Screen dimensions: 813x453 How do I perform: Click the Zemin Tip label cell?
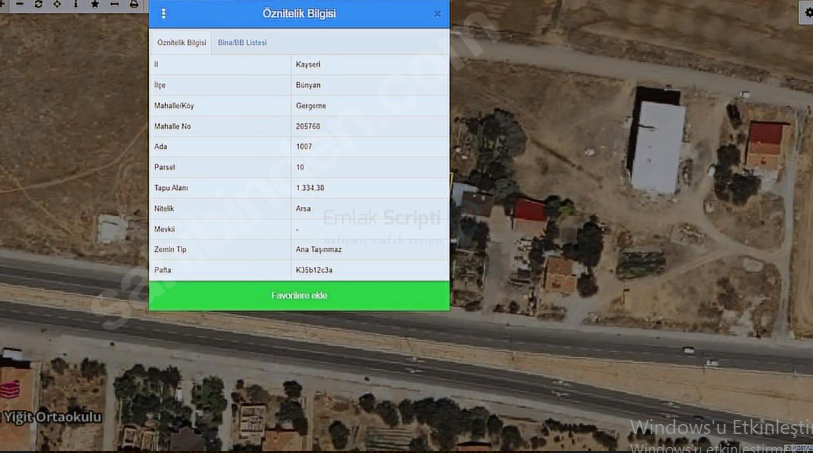click(x=220, y=249)
